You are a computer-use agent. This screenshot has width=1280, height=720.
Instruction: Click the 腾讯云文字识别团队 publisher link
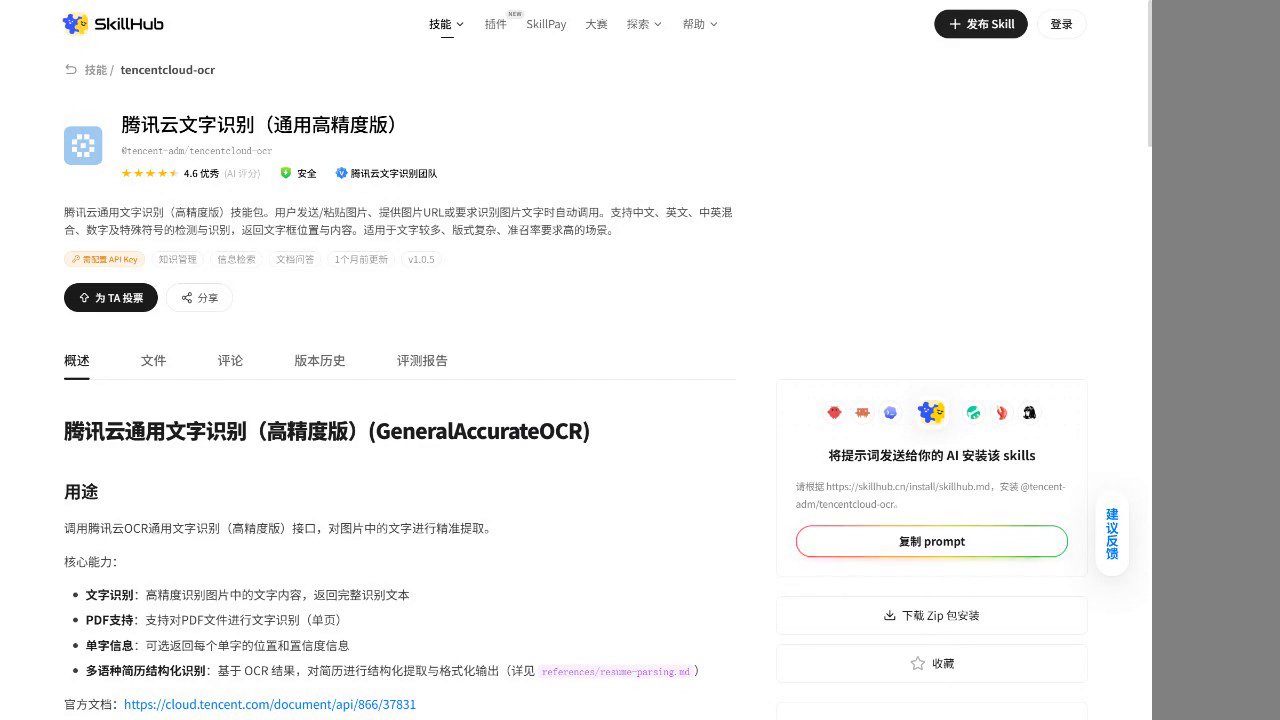tap(393, 173)
